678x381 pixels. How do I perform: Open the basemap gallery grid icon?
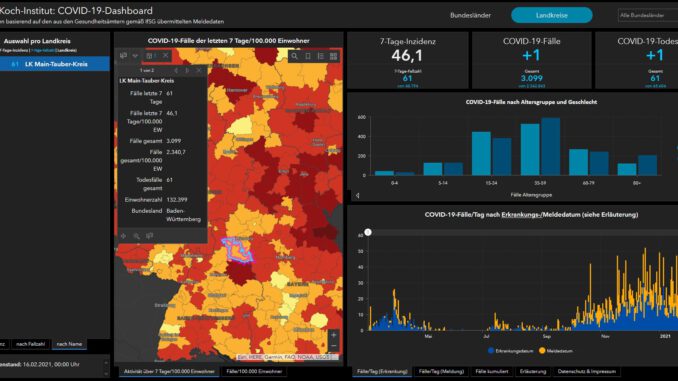333,56
